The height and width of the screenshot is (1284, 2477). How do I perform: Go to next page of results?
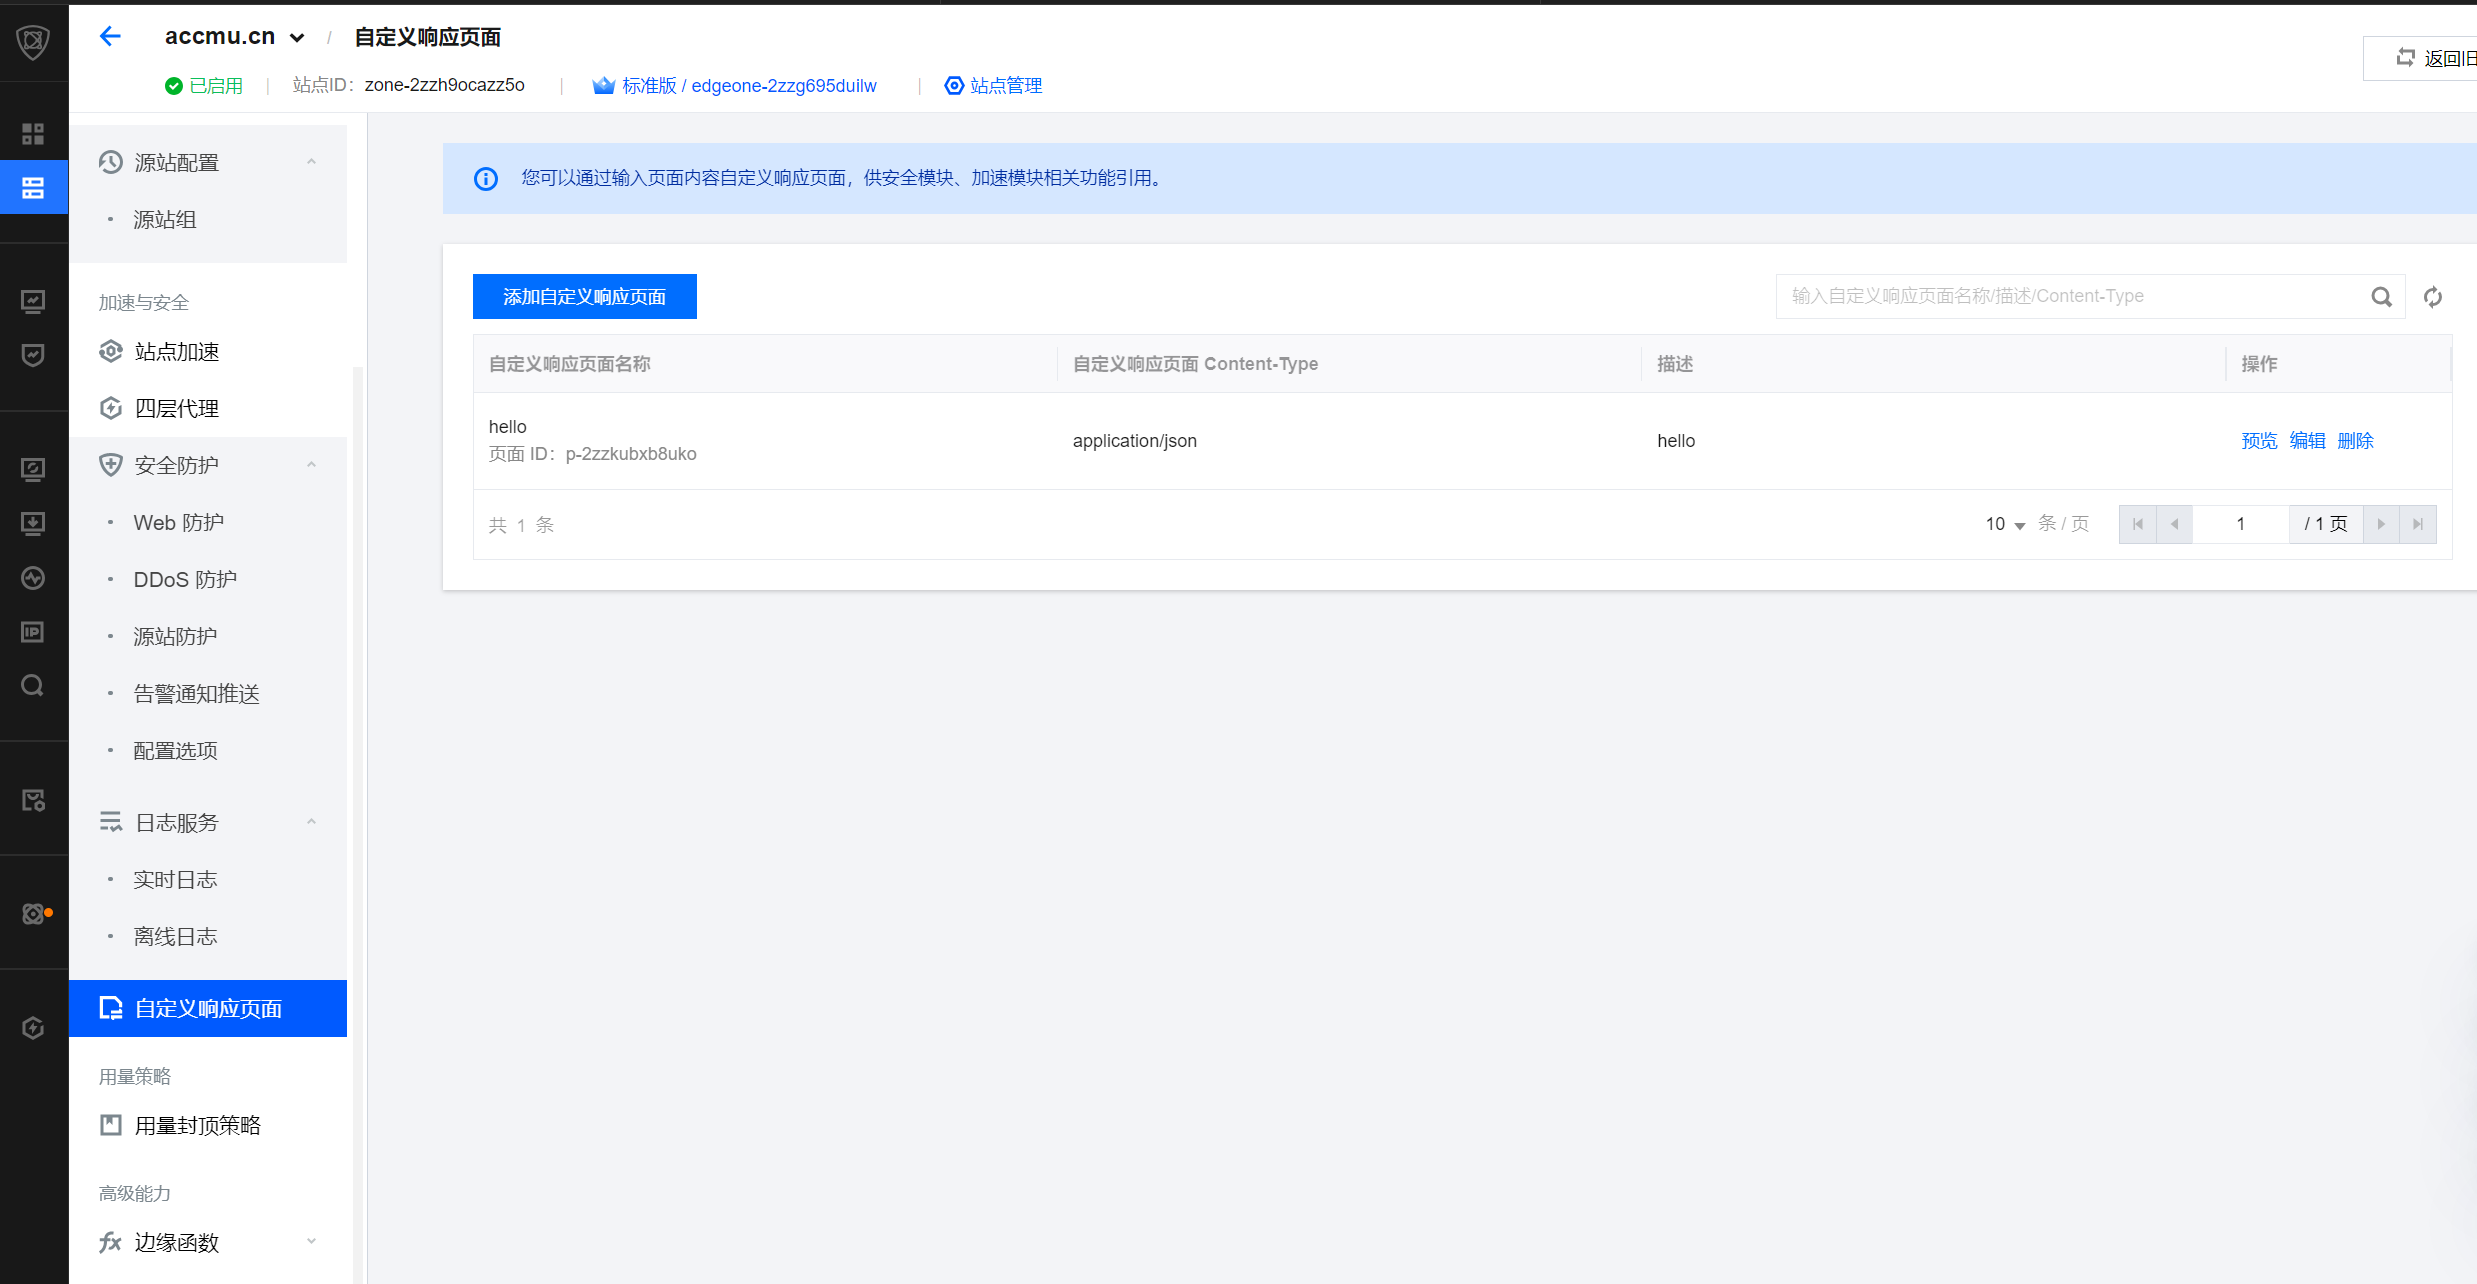(2381, 524)
